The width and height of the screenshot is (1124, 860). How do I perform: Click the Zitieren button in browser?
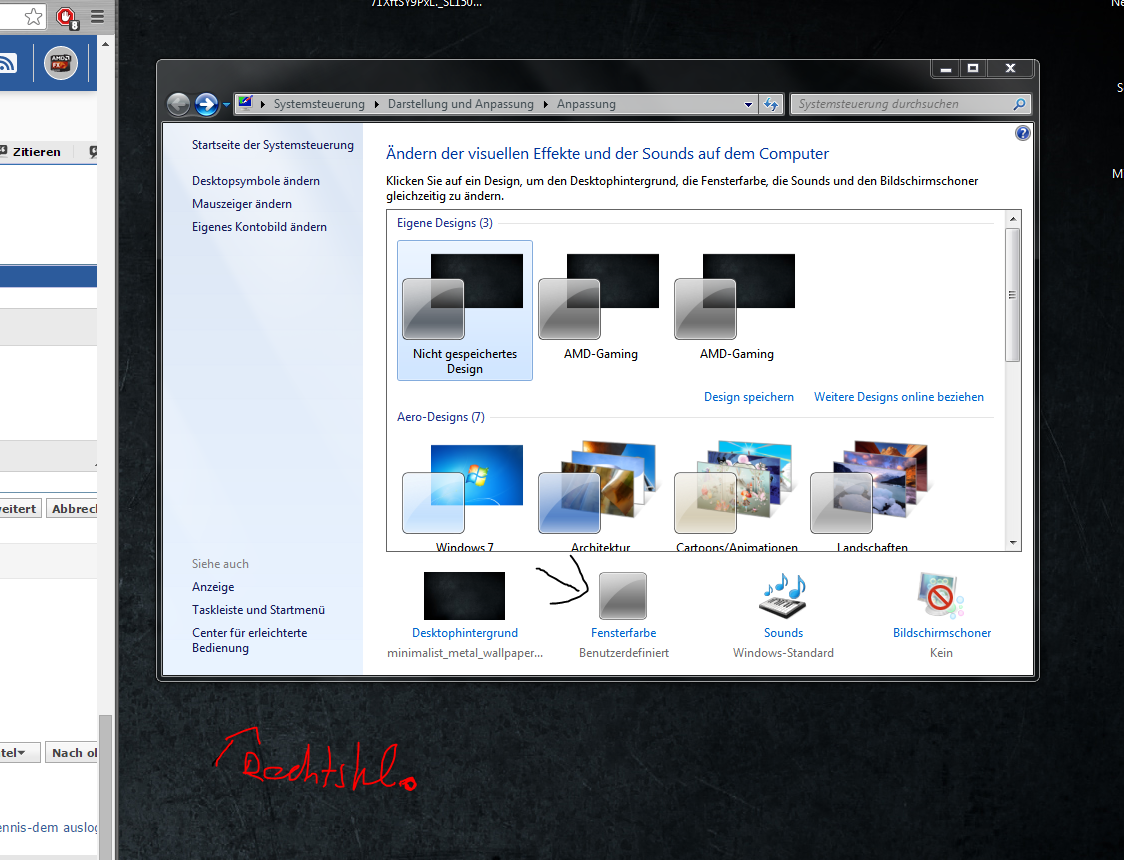tap(30, 151)
